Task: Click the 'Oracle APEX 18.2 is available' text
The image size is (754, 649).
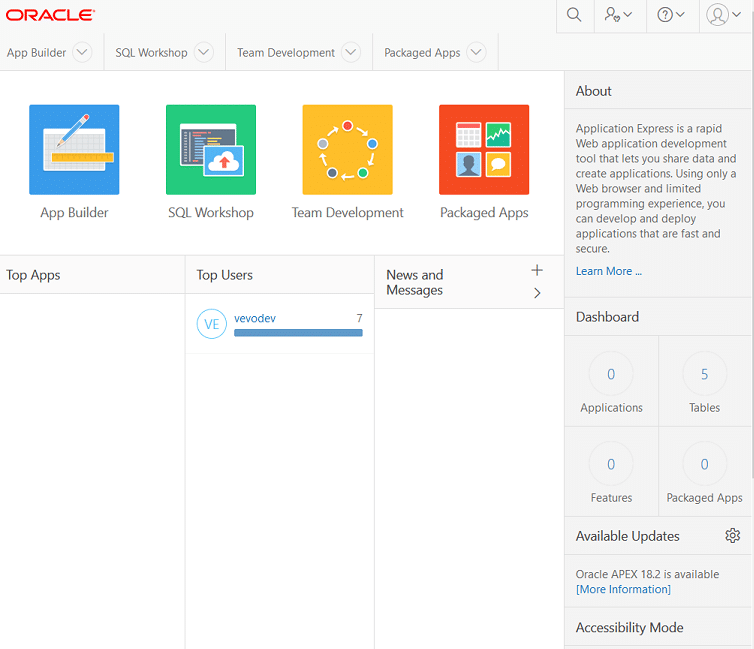Action: (x=647, y=574)
